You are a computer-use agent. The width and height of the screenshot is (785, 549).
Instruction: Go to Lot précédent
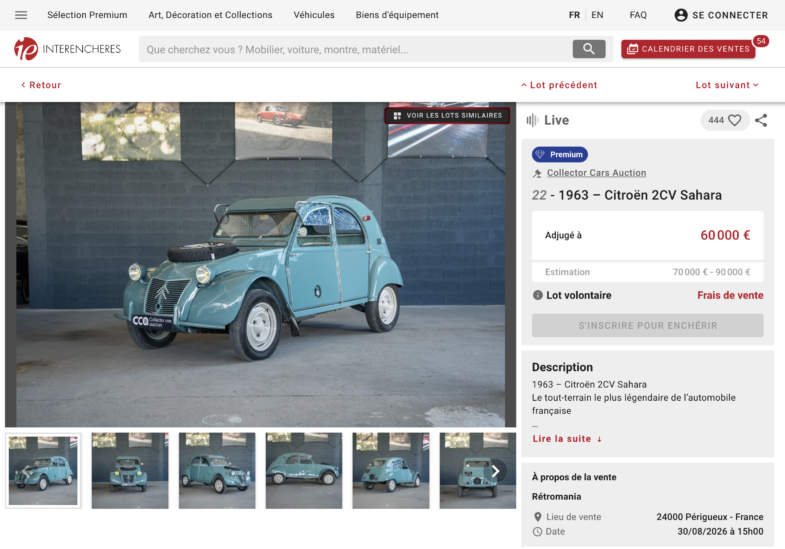(x=559, y=85)
